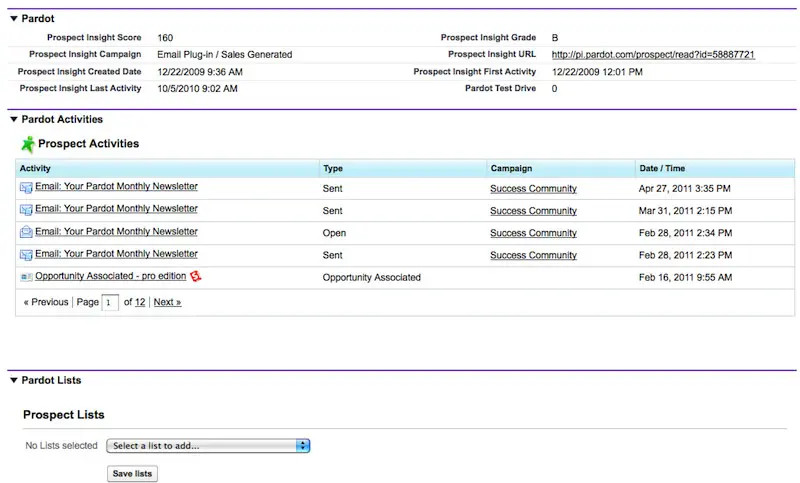Click the email icon in the Mar 31, 2011 row
This screenshot has height=483, width=800.
(x=26, y=210)
